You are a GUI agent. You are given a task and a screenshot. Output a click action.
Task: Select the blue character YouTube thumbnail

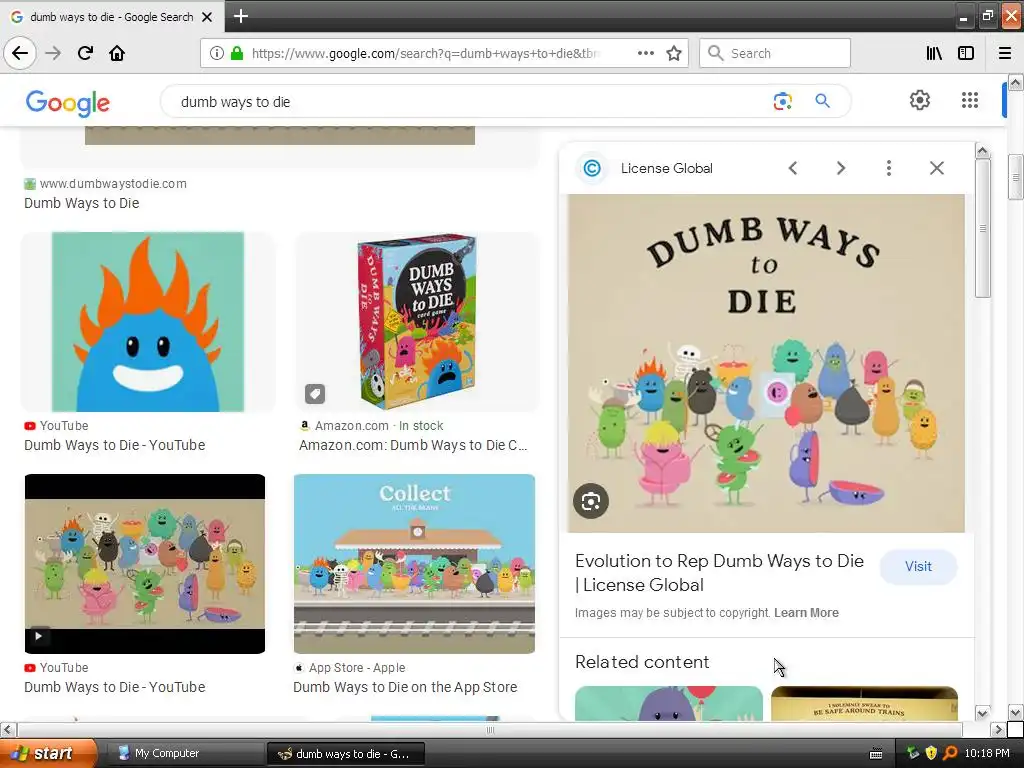click(x=148, y=322)
